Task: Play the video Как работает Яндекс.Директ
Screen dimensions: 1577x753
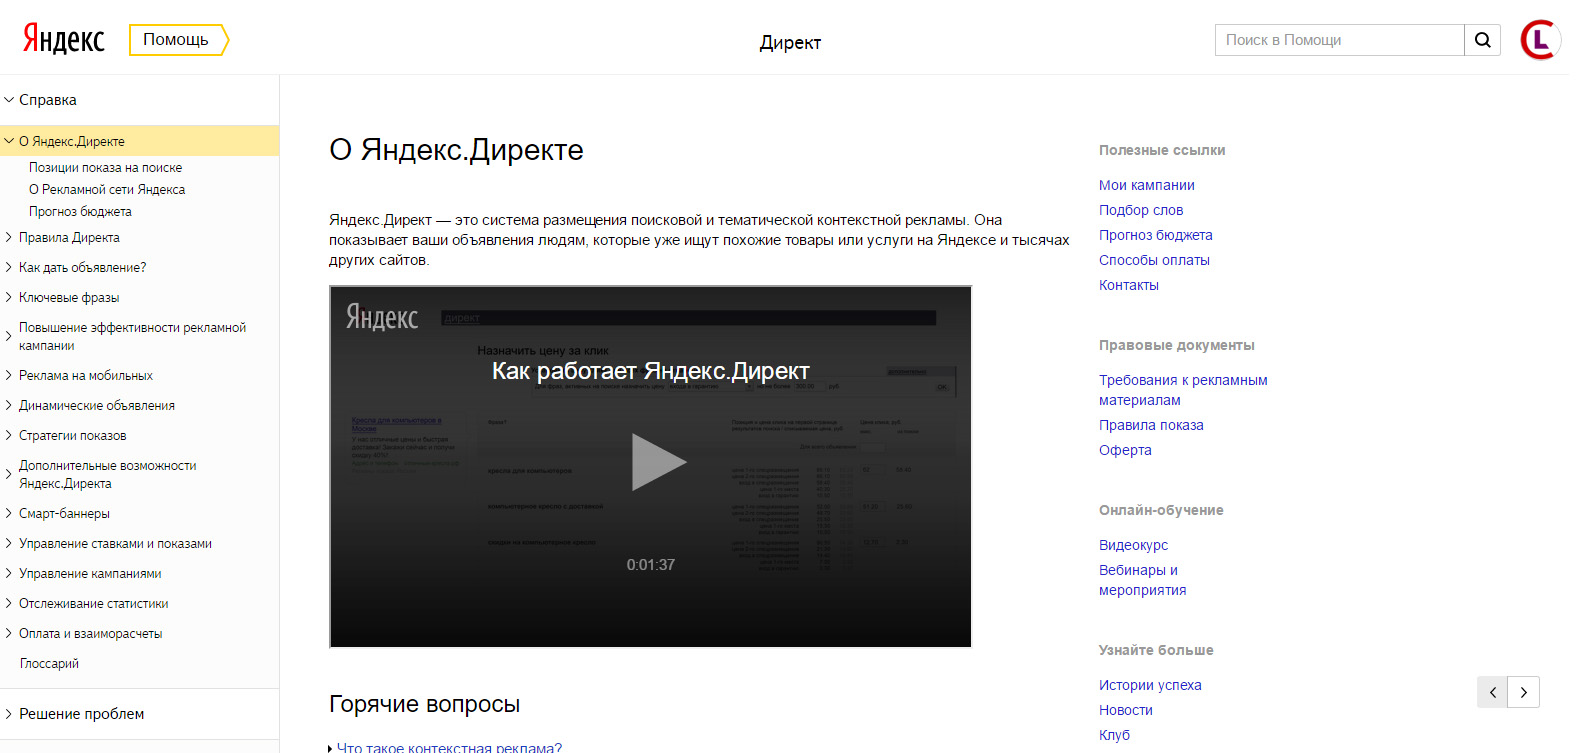Action: pyautogui.click(x=658, y=462)
